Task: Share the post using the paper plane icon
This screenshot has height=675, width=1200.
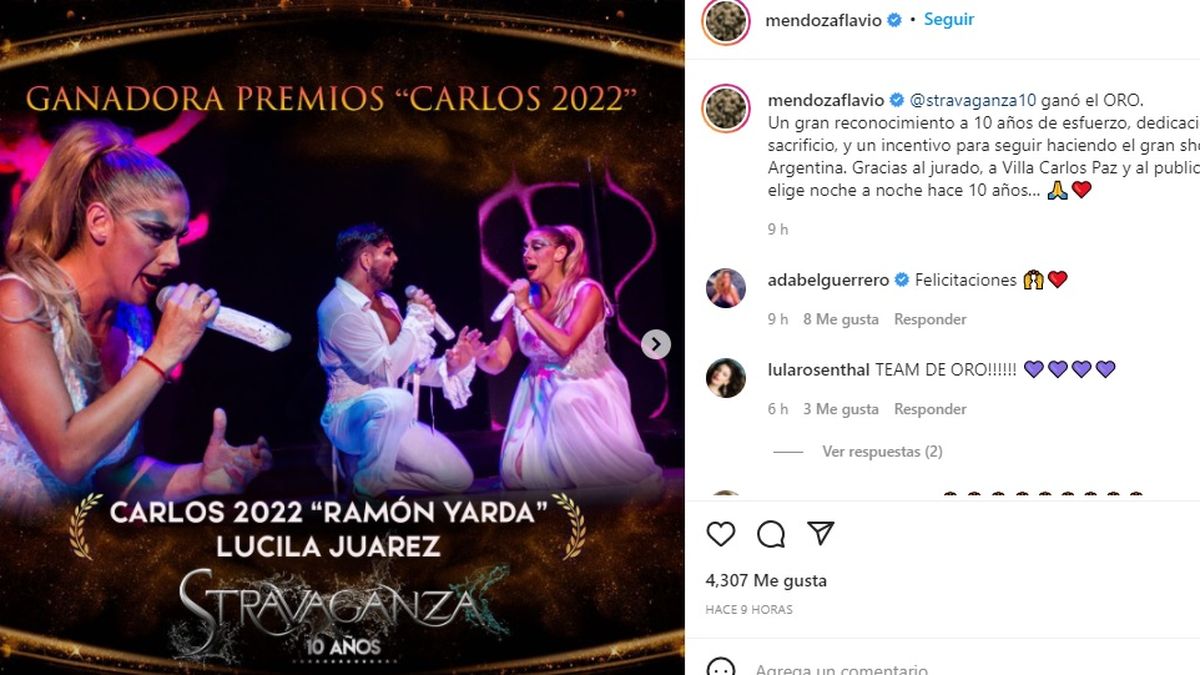Action: [x=821, y=534]
